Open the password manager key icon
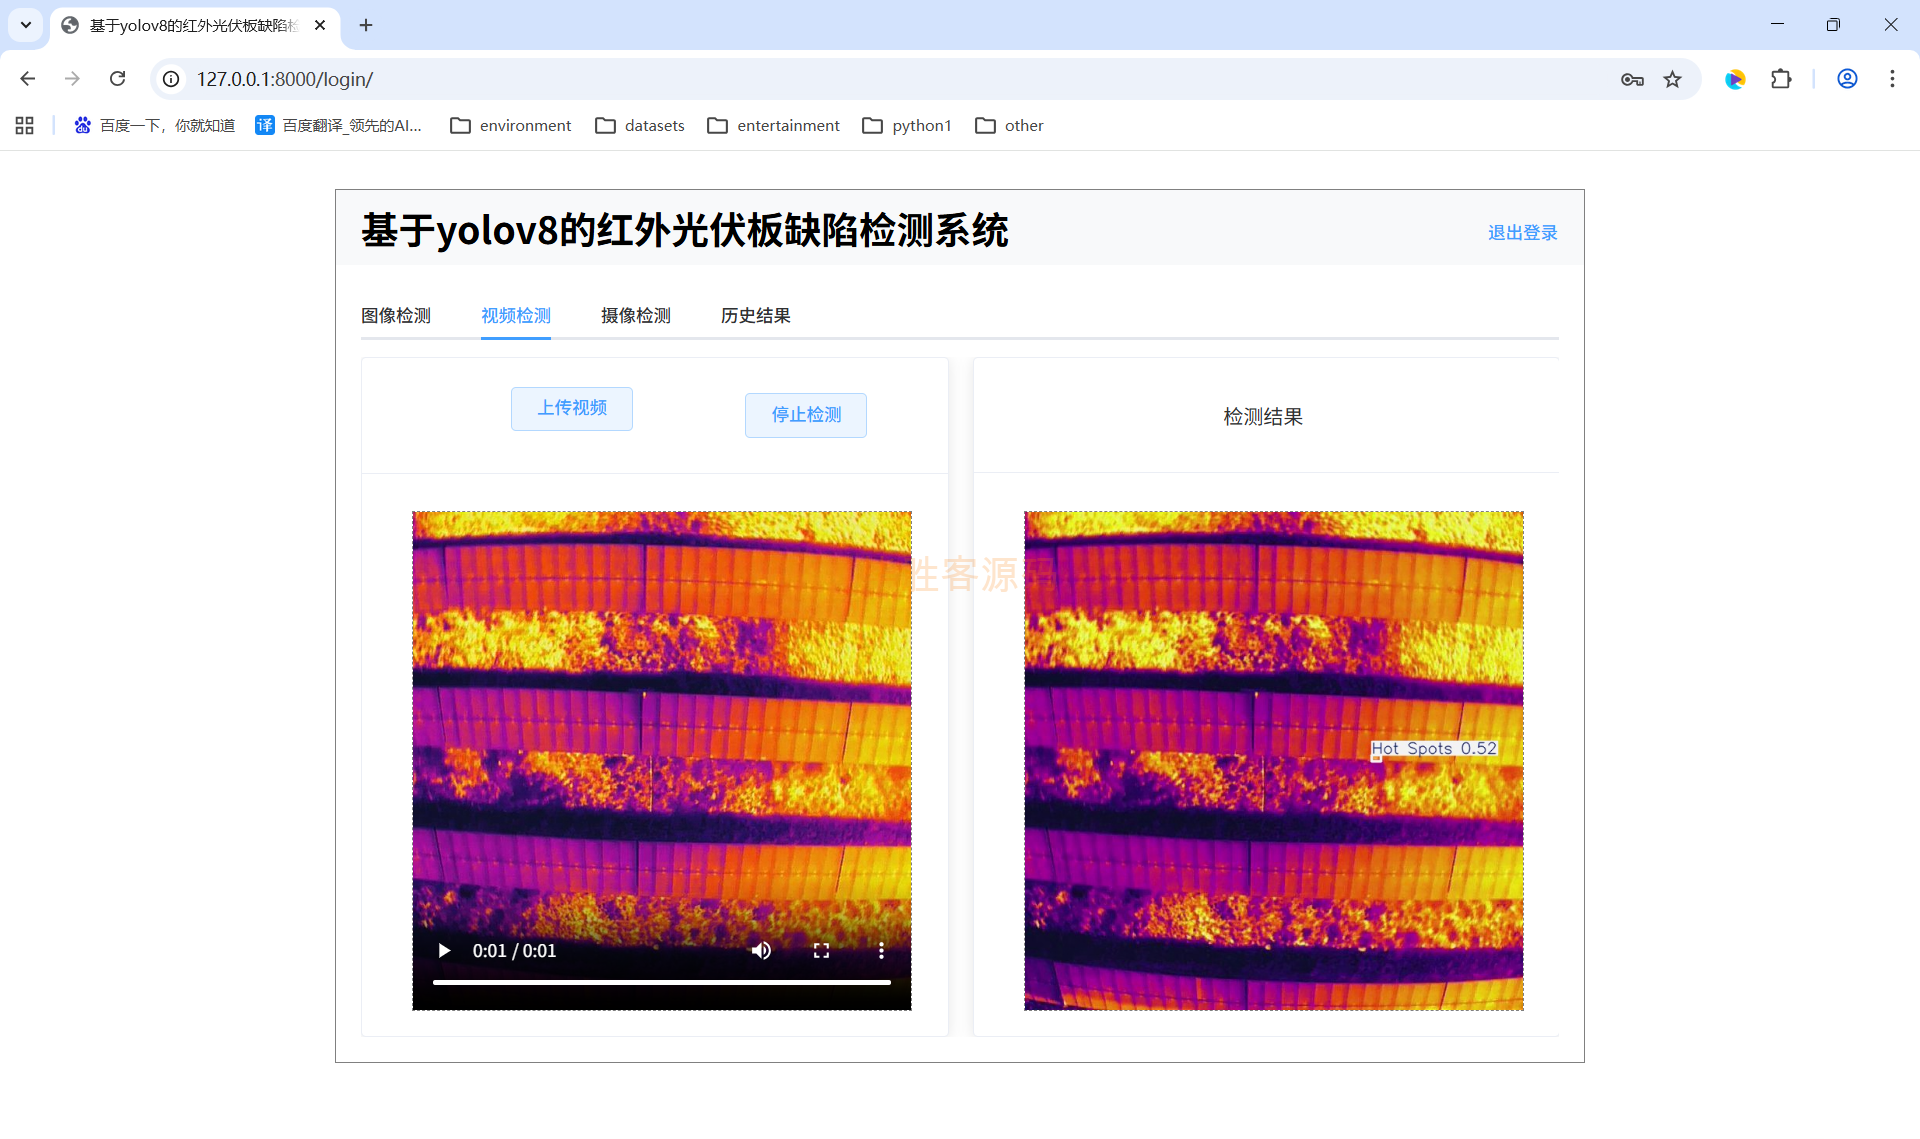1920x1139 pixels. [x=1632, y=79]
